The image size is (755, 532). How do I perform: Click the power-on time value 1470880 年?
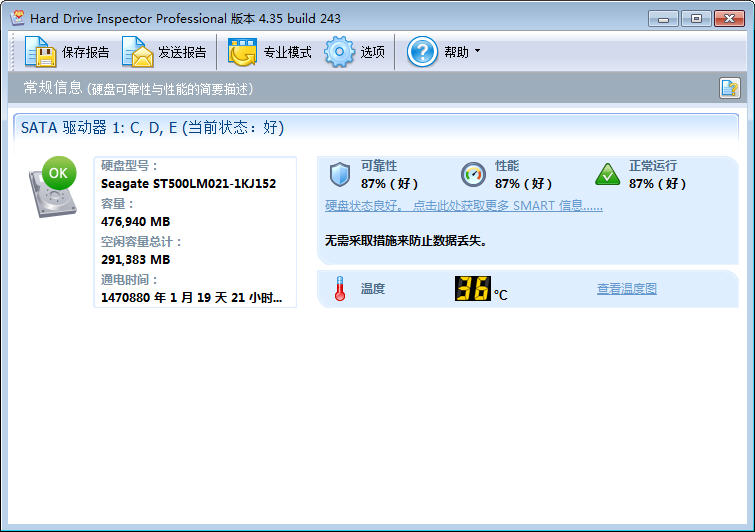click(192, 298)
